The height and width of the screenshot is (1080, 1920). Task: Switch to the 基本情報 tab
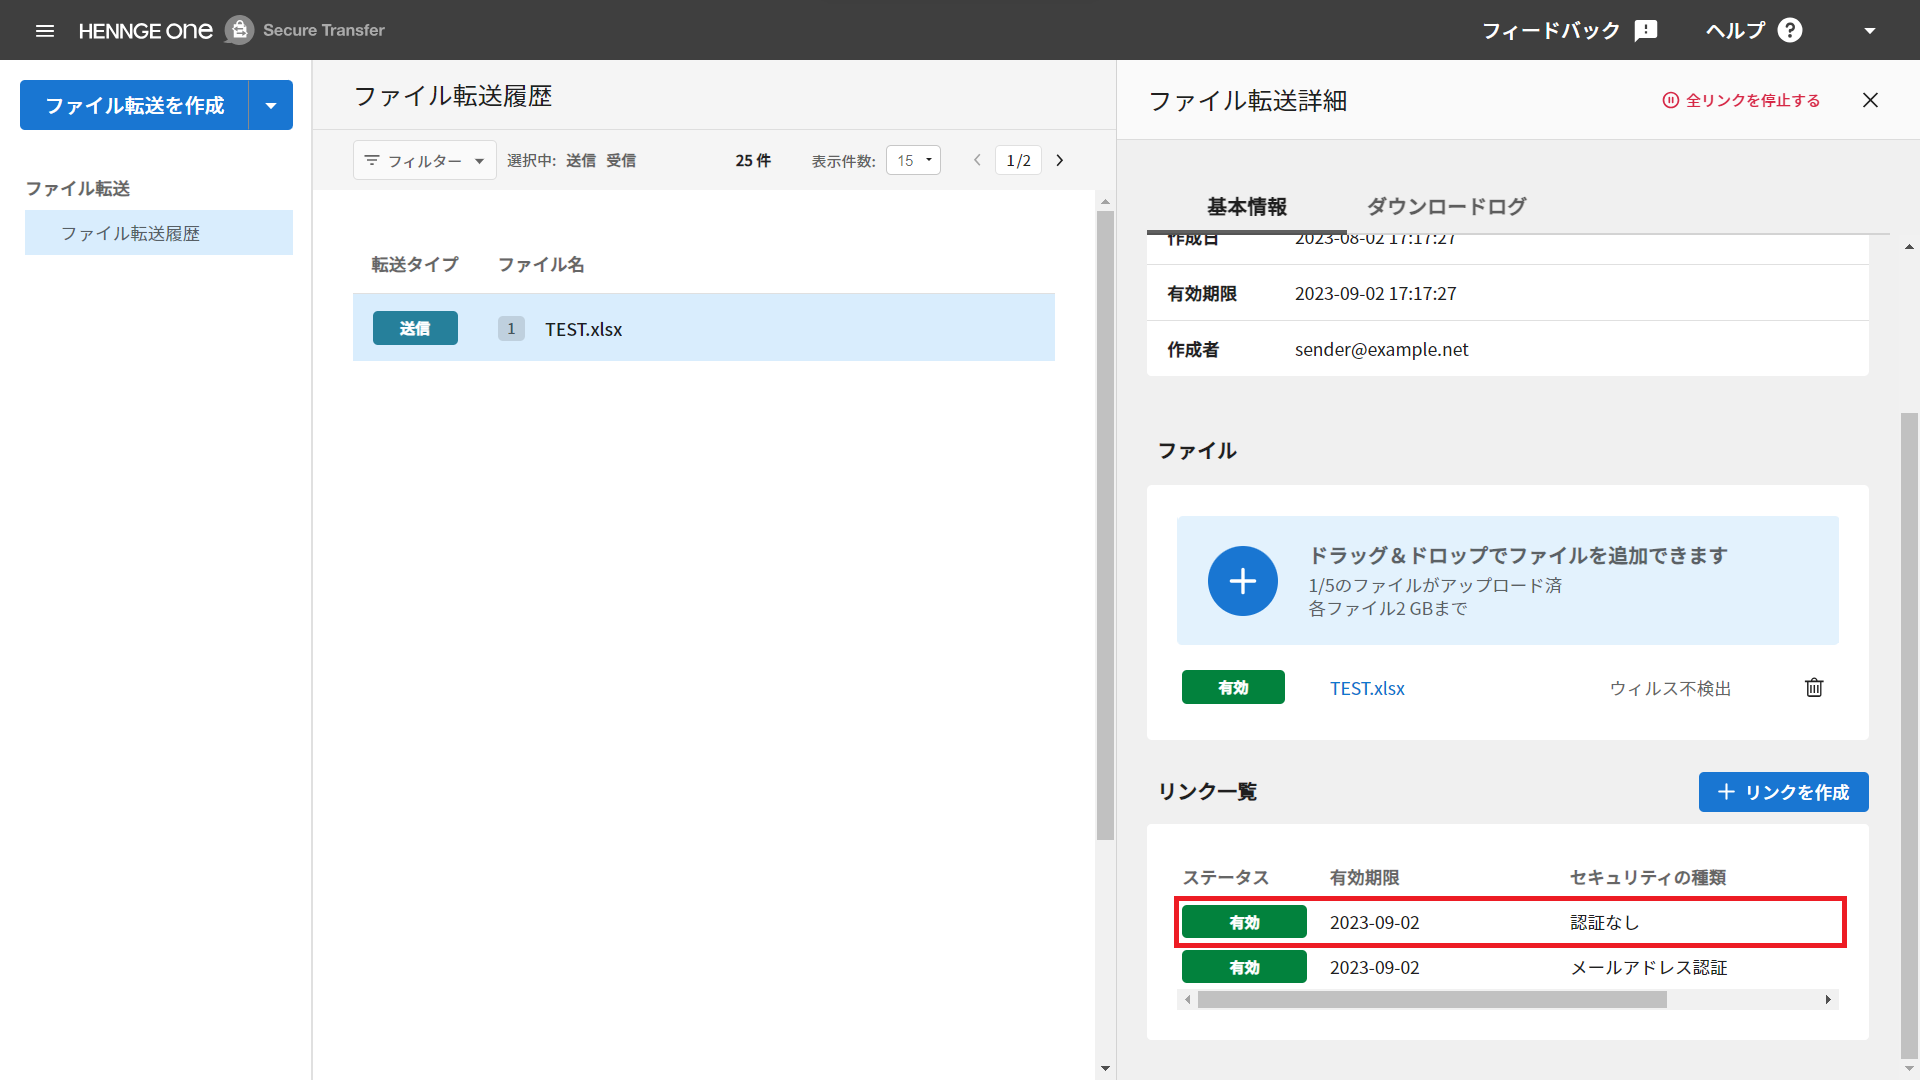tap(1247, 206)
